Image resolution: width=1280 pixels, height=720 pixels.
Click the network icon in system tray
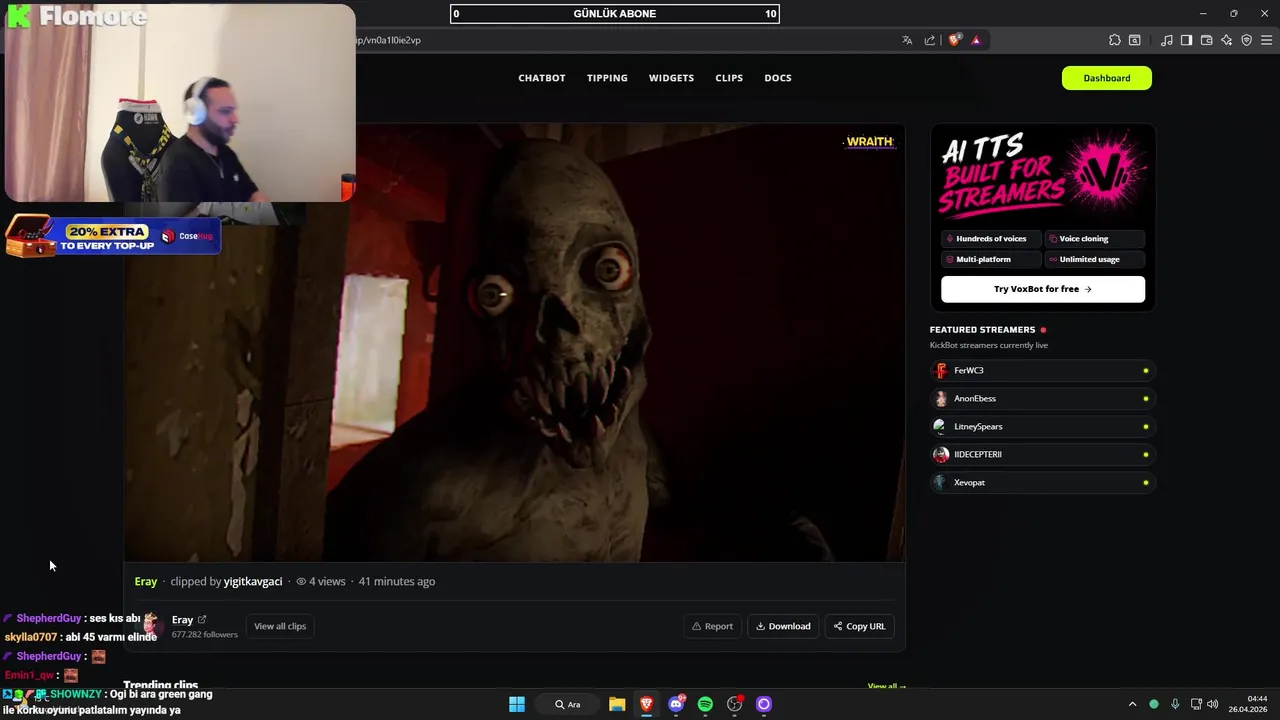pos(1196,704)
